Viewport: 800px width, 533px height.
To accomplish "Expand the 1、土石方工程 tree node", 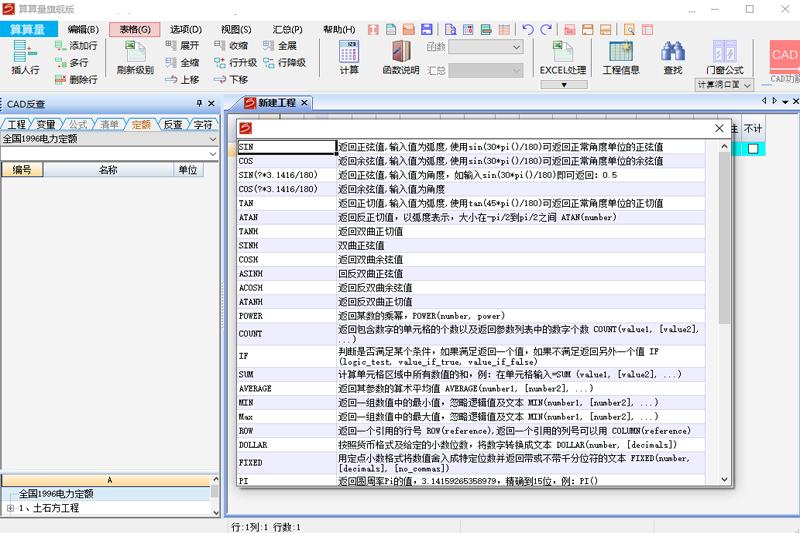I will point(10,508).
